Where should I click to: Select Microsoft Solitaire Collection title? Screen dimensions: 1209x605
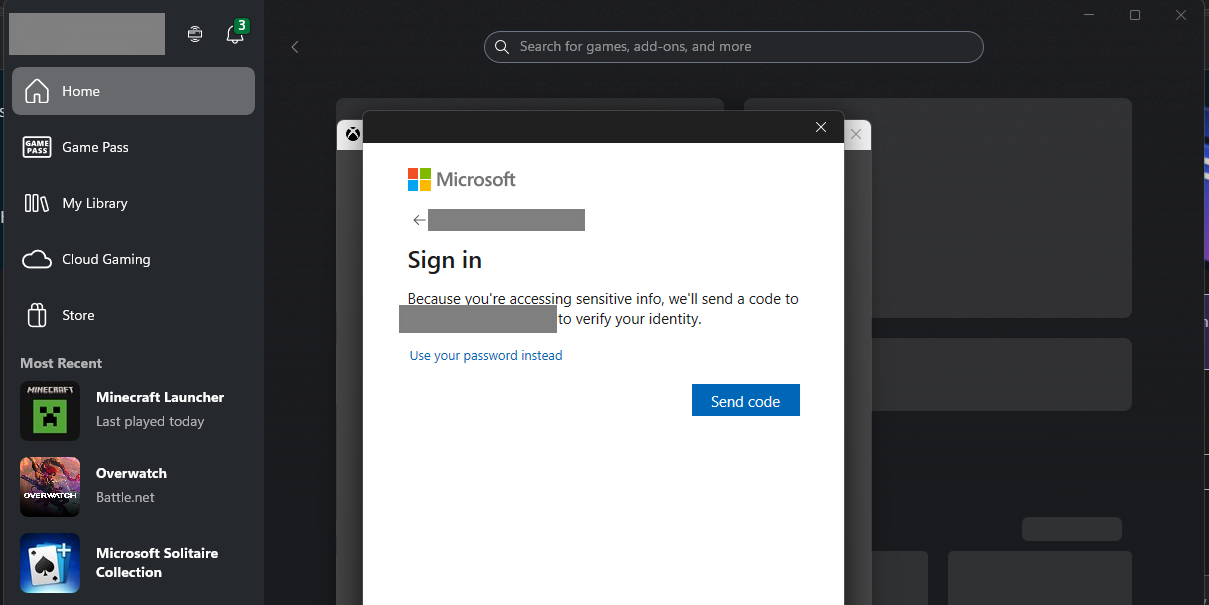click(x=157, y=563)
